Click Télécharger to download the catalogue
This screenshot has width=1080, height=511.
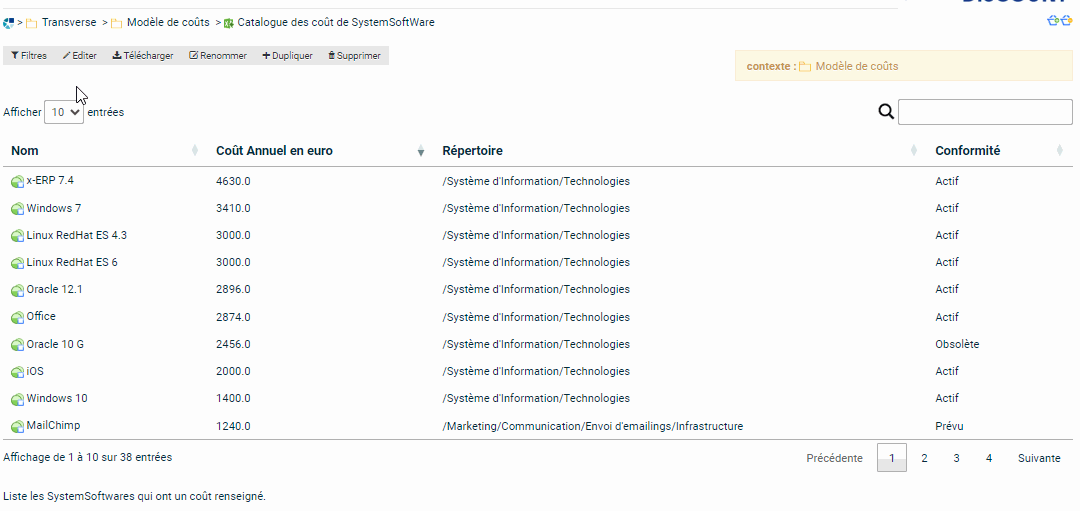(x=143, y=56)
